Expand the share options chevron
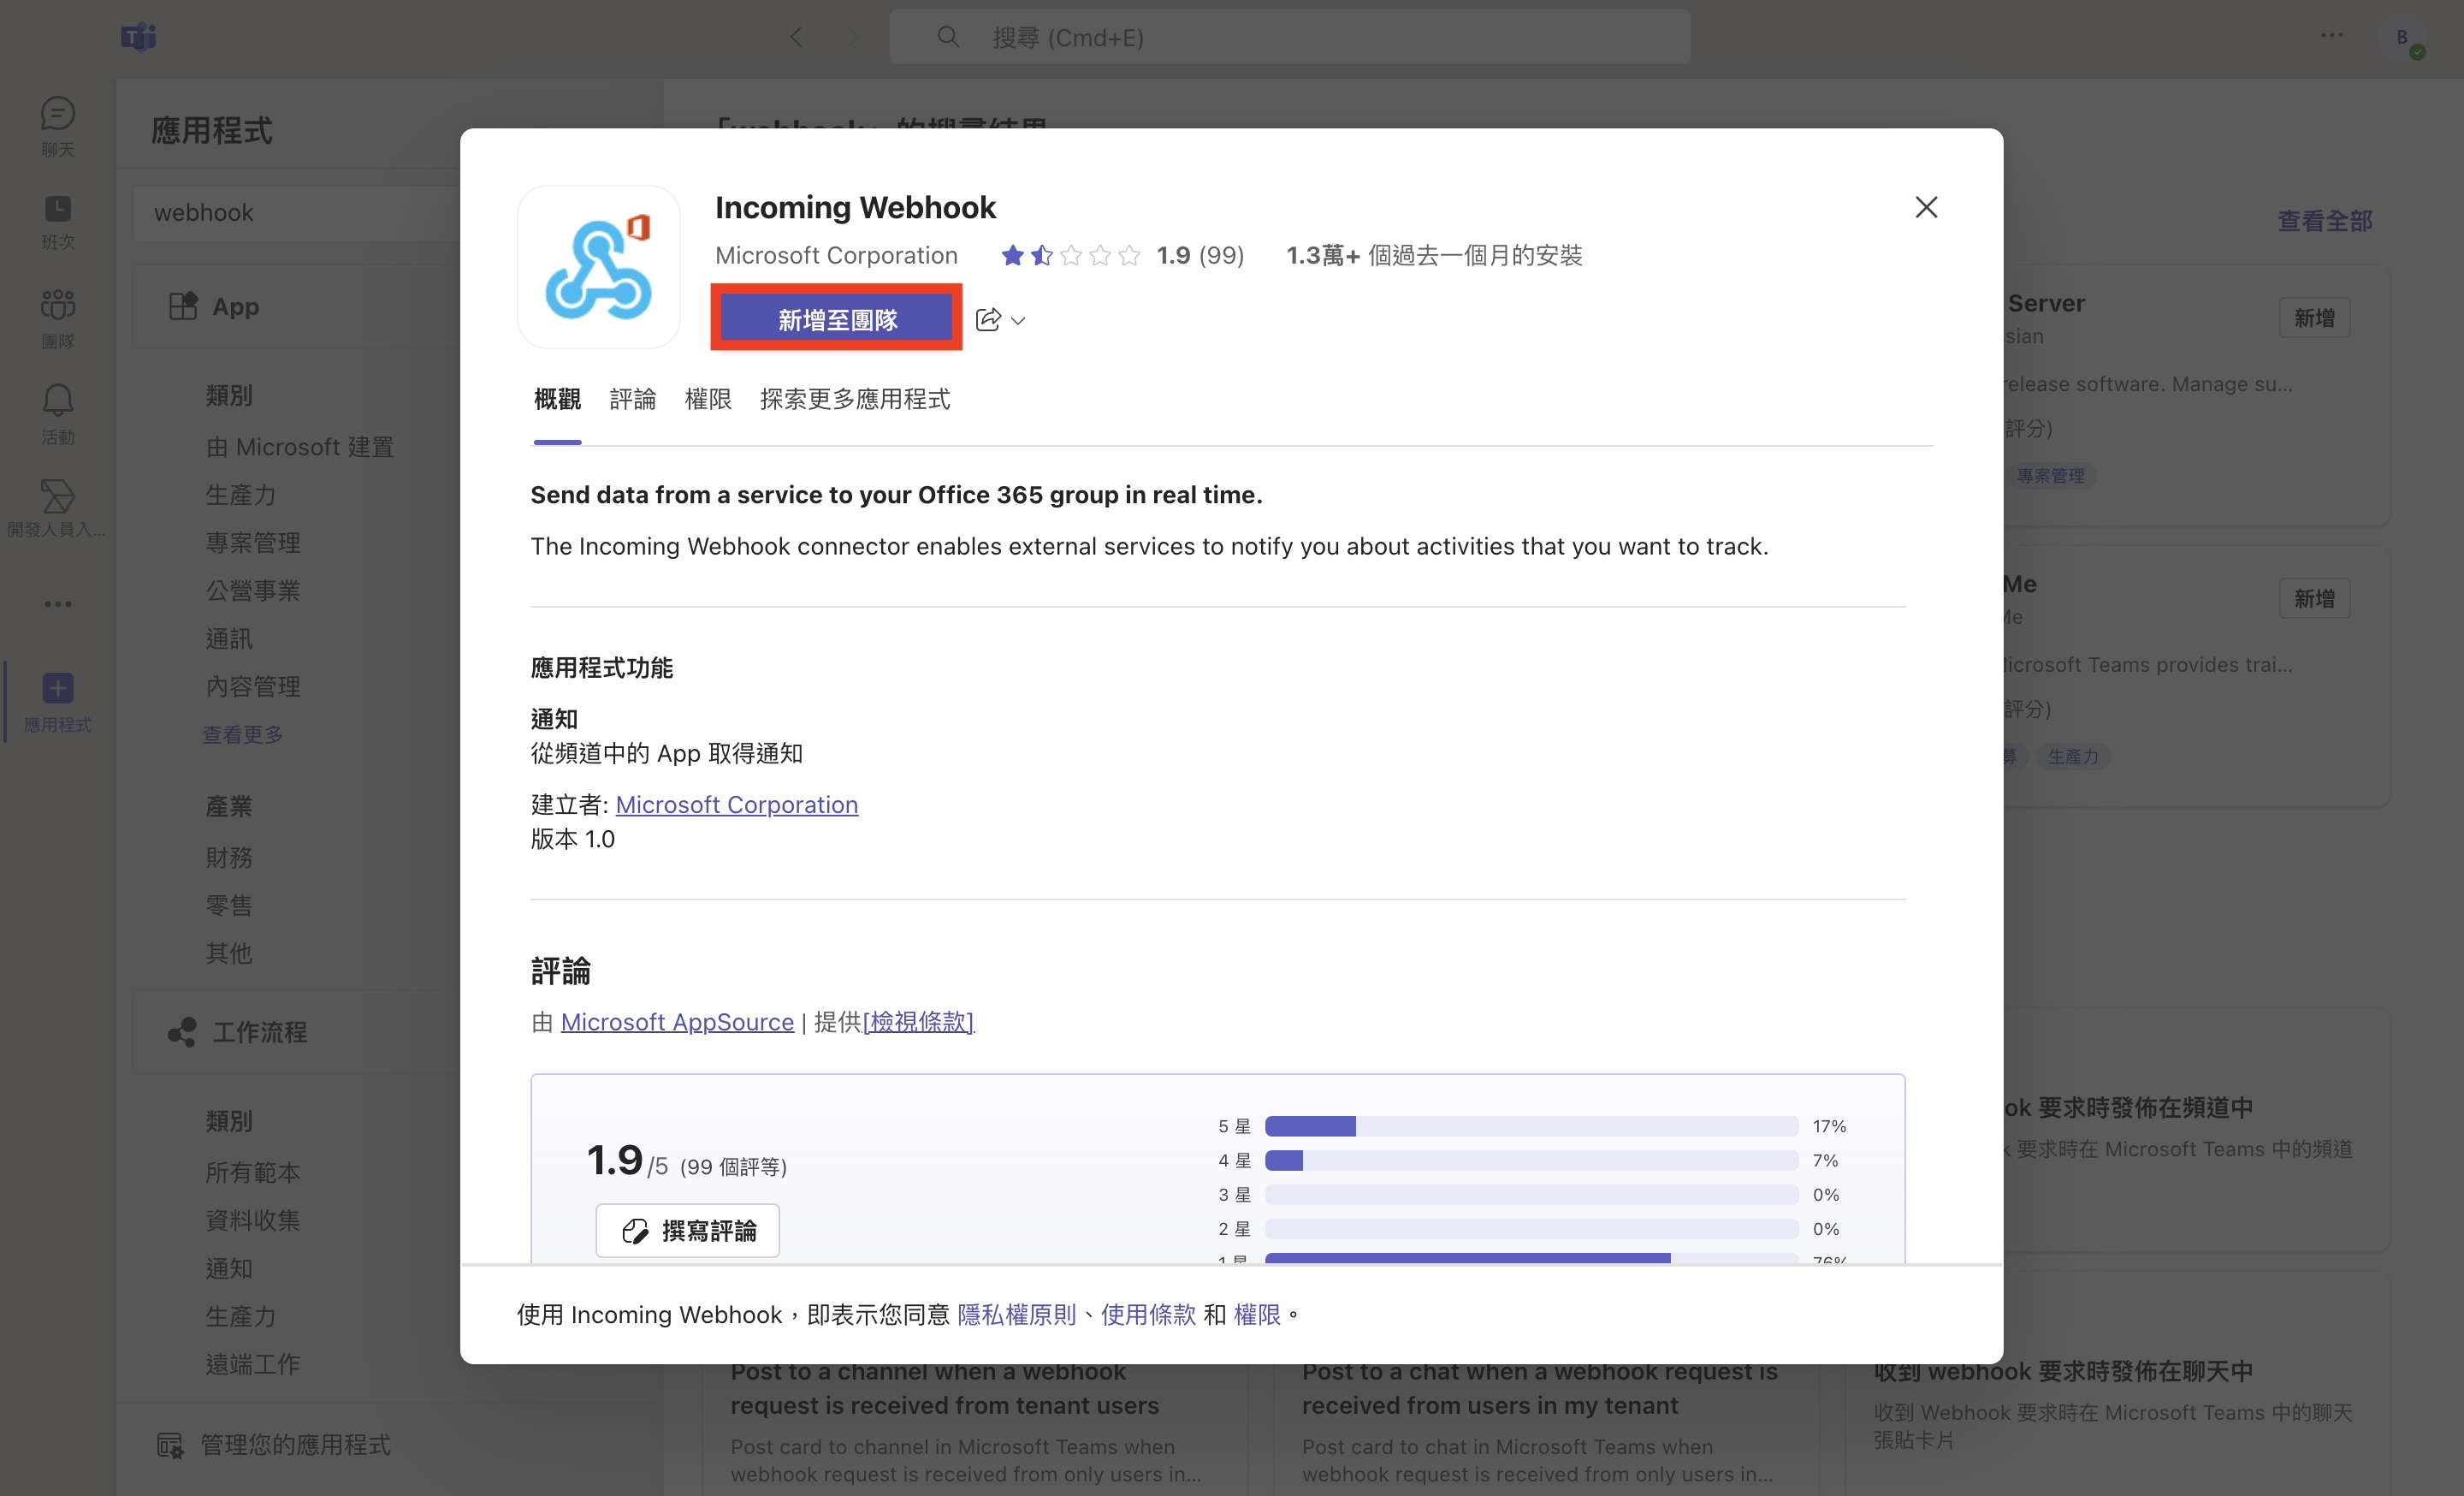The width and height of the screenshot is (2464, 1496). [x=1018, y=320]
